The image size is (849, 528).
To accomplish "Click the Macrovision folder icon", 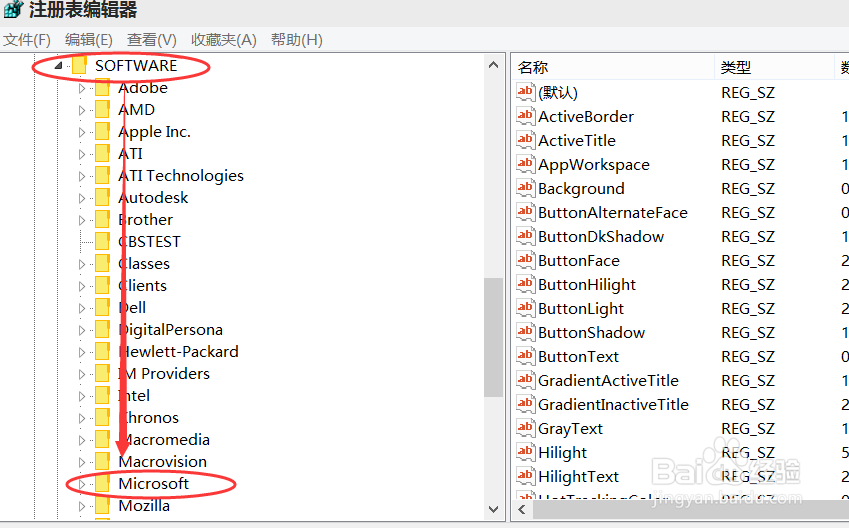I will (102, 461).
